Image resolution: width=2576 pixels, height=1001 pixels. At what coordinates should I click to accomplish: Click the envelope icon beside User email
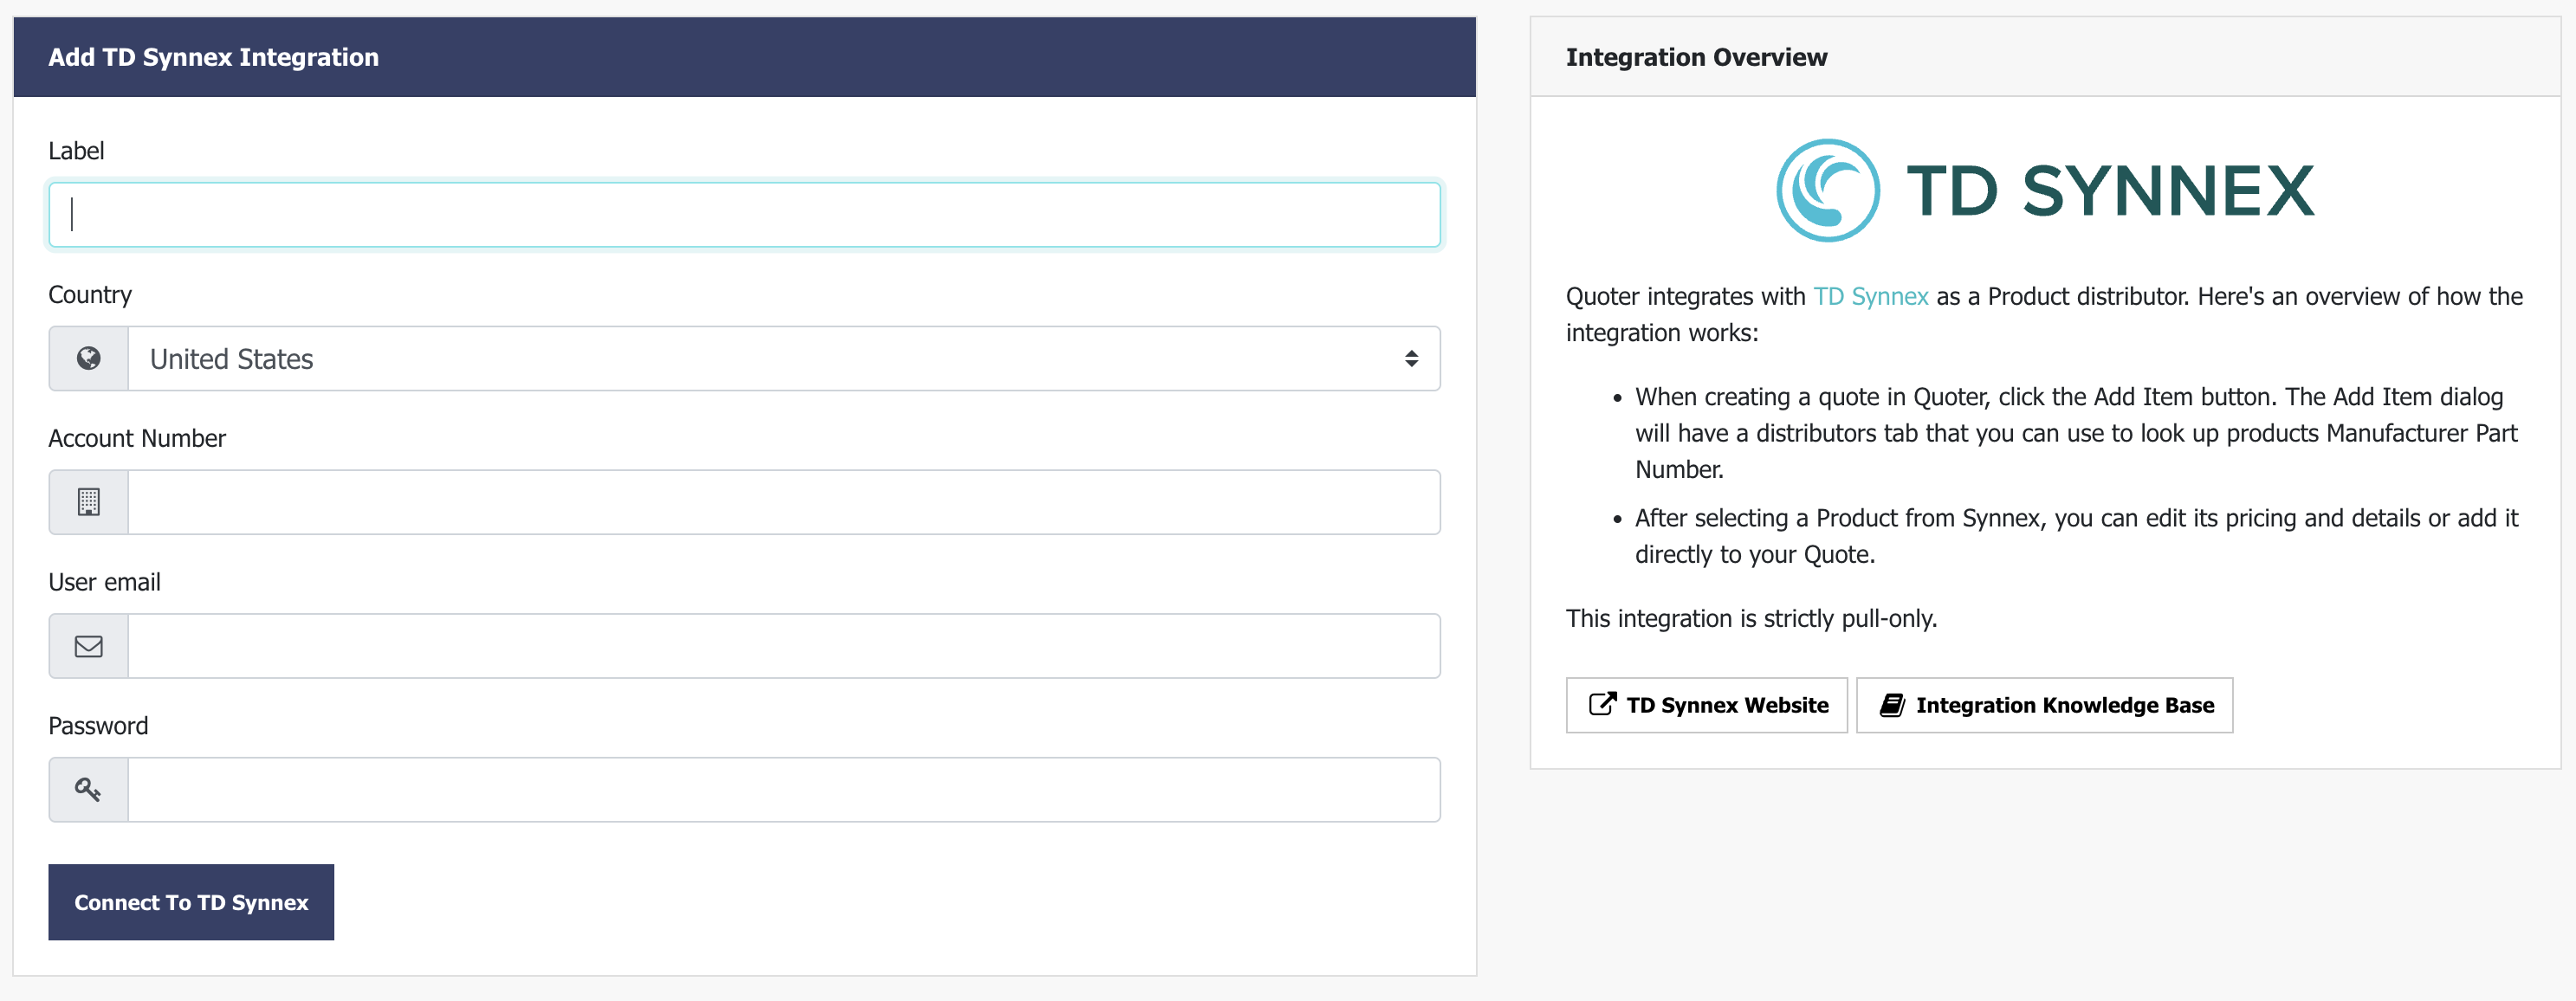89,646
